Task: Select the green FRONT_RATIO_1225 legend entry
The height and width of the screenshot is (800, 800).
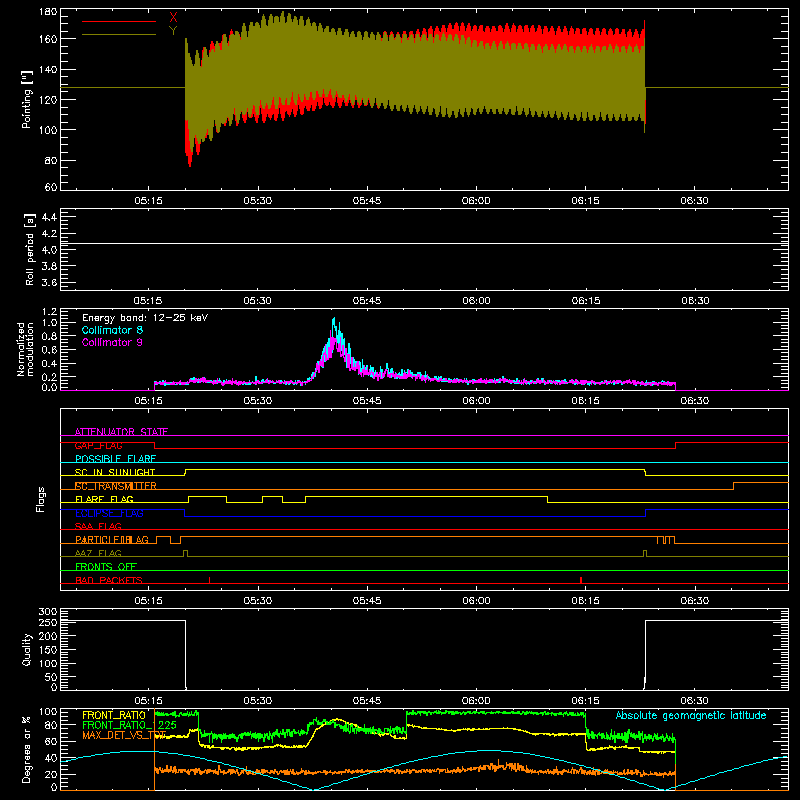Action: click(x=130, y=725)
